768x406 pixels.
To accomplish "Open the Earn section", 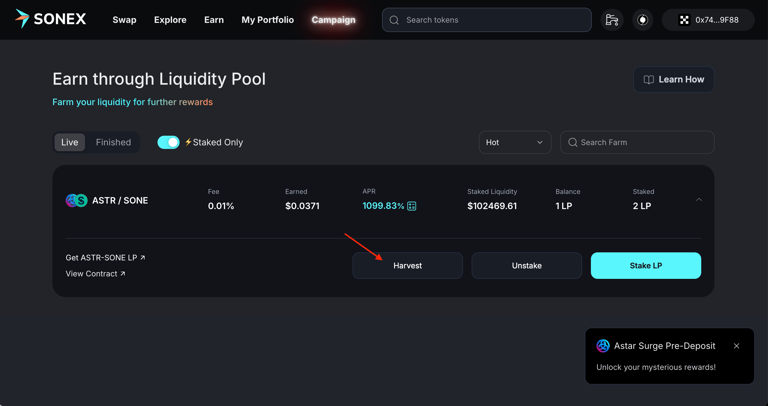I will (x=214, y=20).
